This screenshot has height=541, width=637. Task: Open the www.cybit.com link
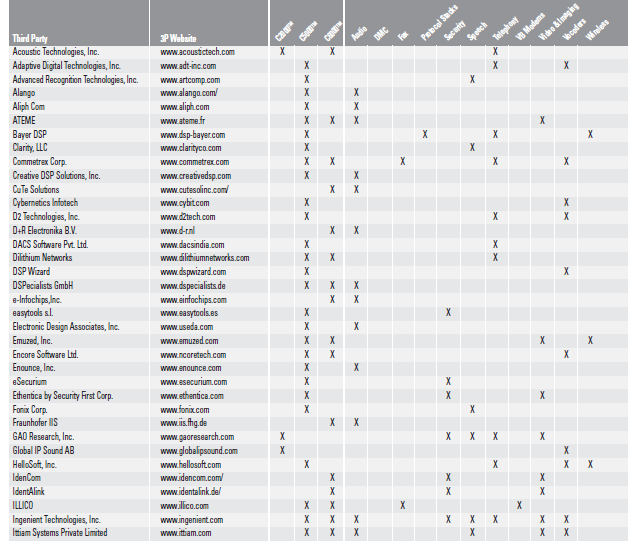coord(185,203)
